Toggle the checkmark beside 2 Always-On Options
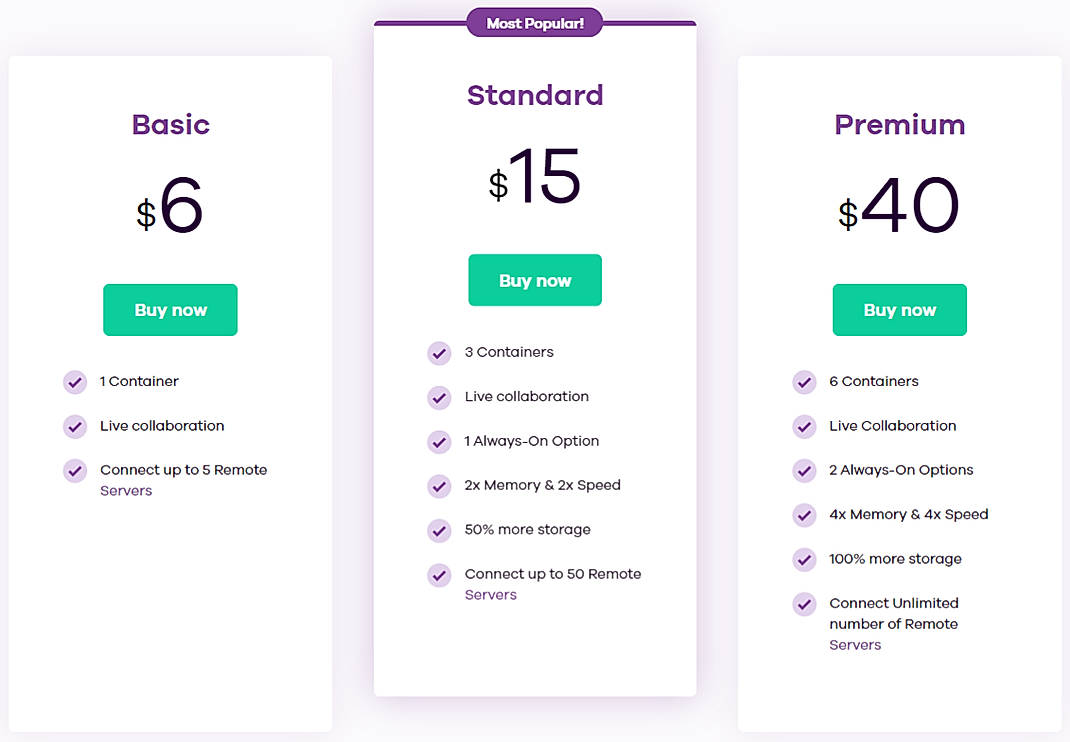The image size is (1070, 742). pyautogui.click(x=804, y=470)
